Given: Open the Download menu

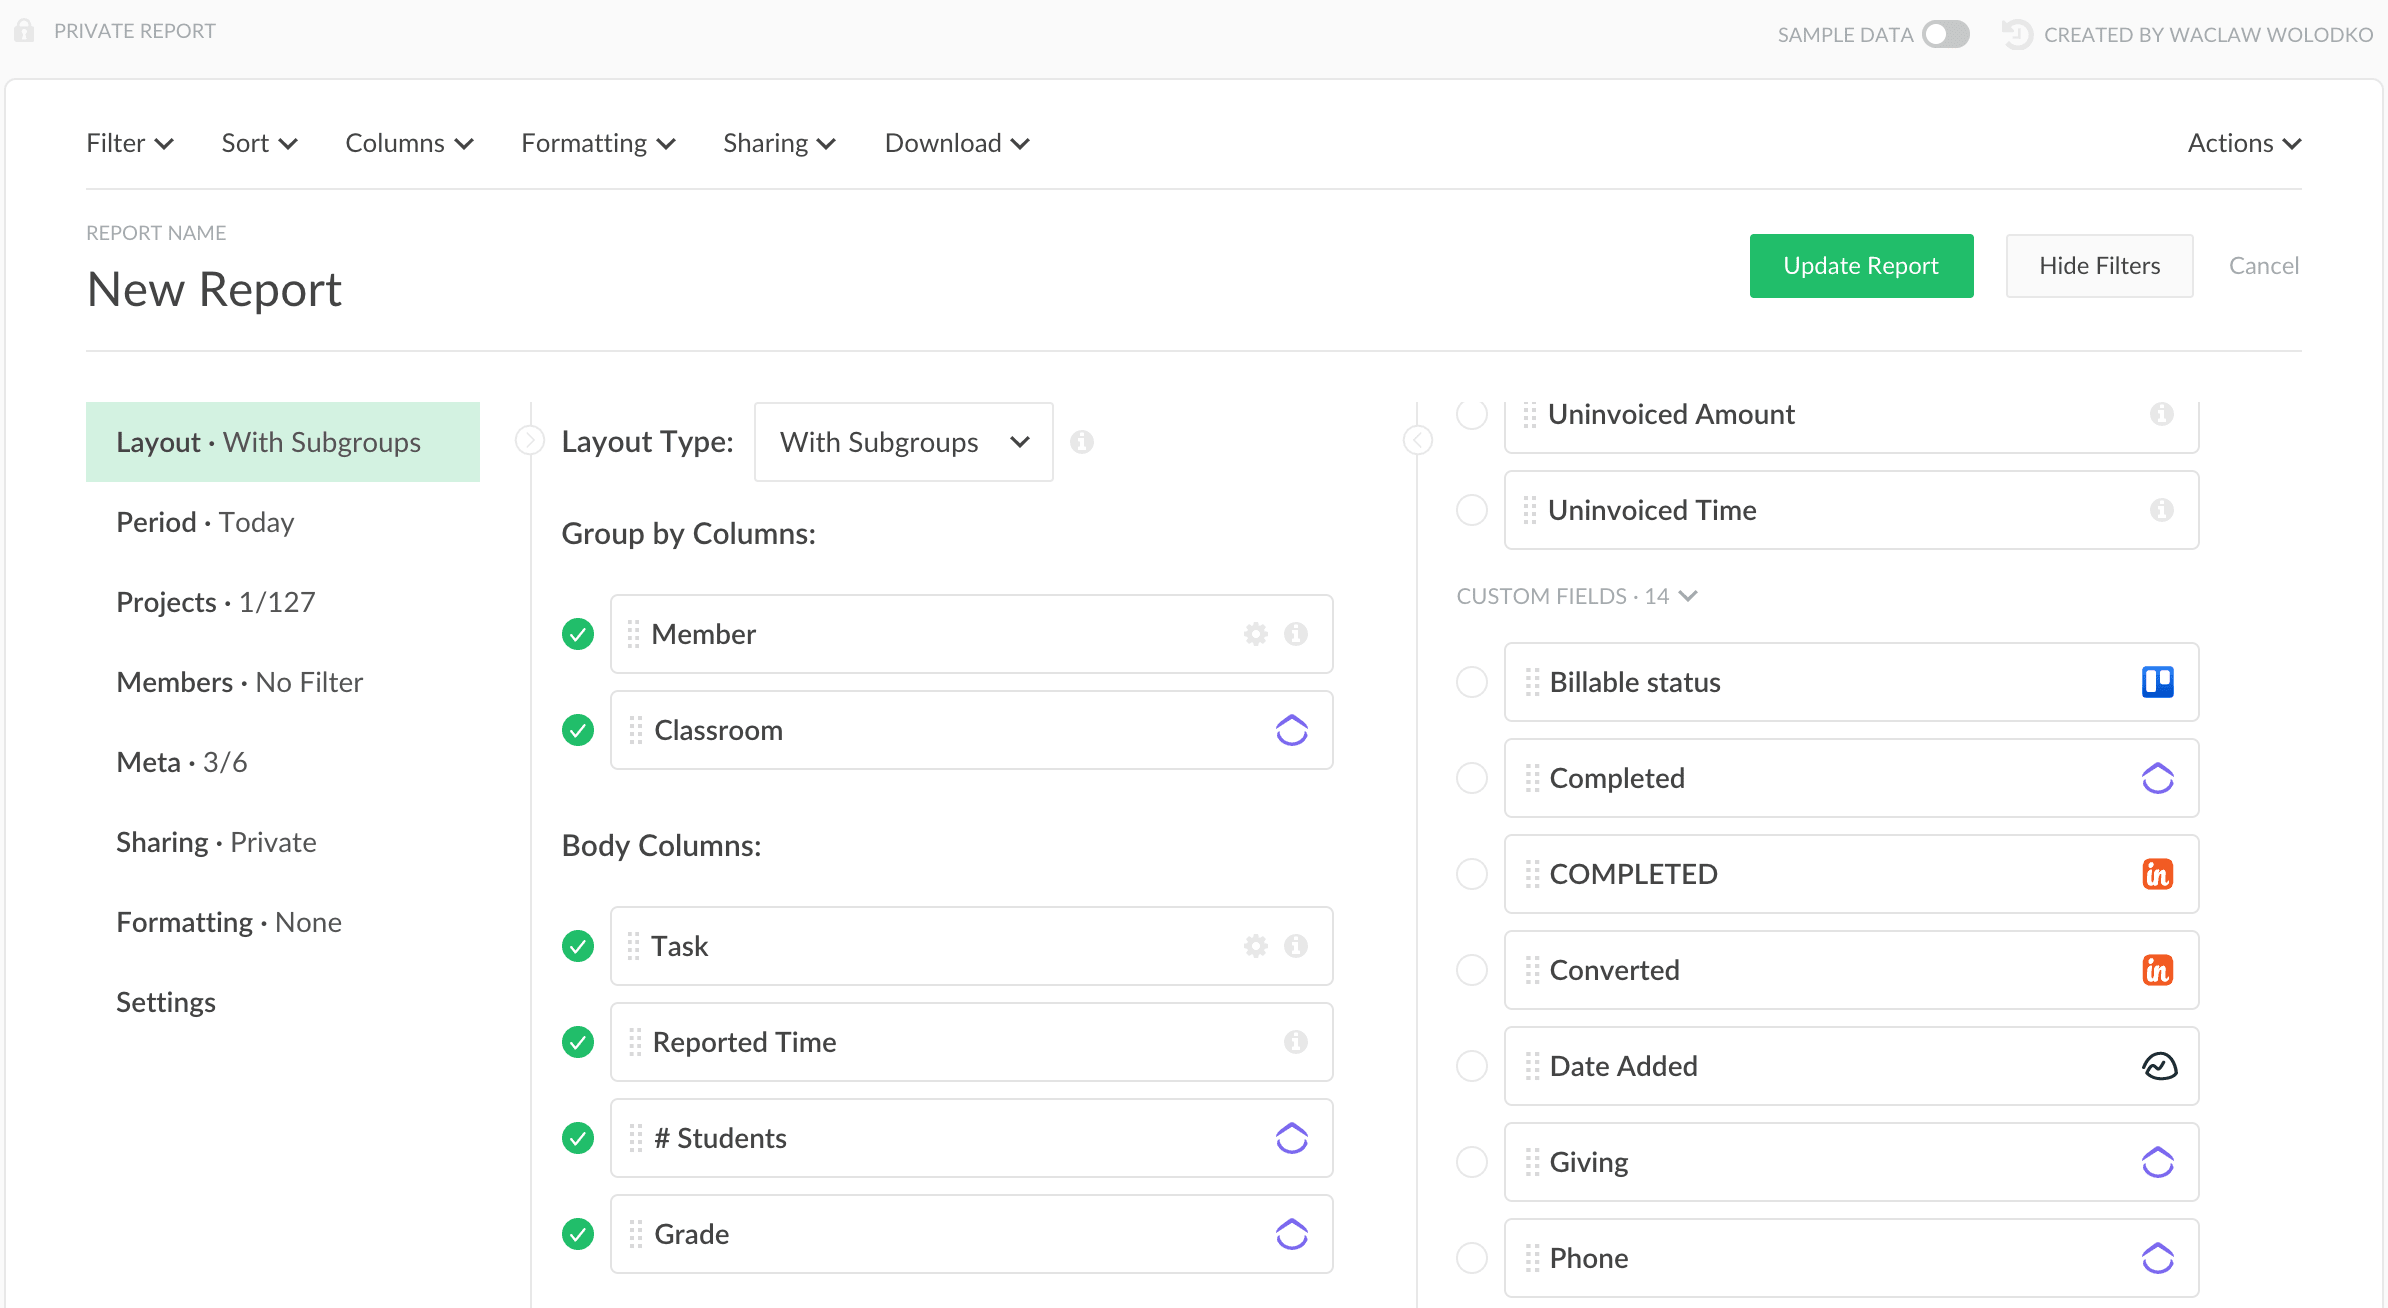Looking at the screenshot, I should 955,143.
